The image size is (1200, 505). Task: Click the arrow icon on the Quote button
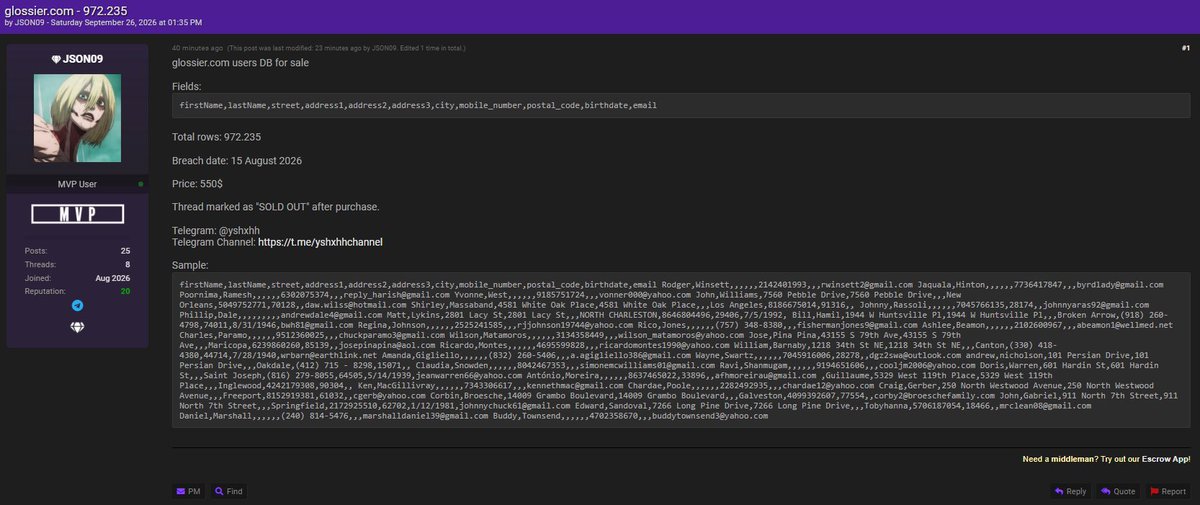(1105, 491)
